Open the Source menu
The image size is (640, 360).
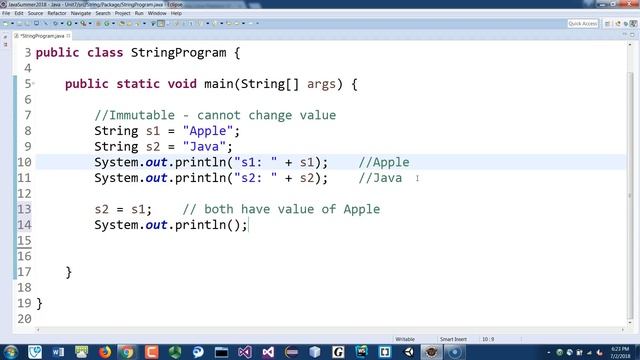point(35,13)
